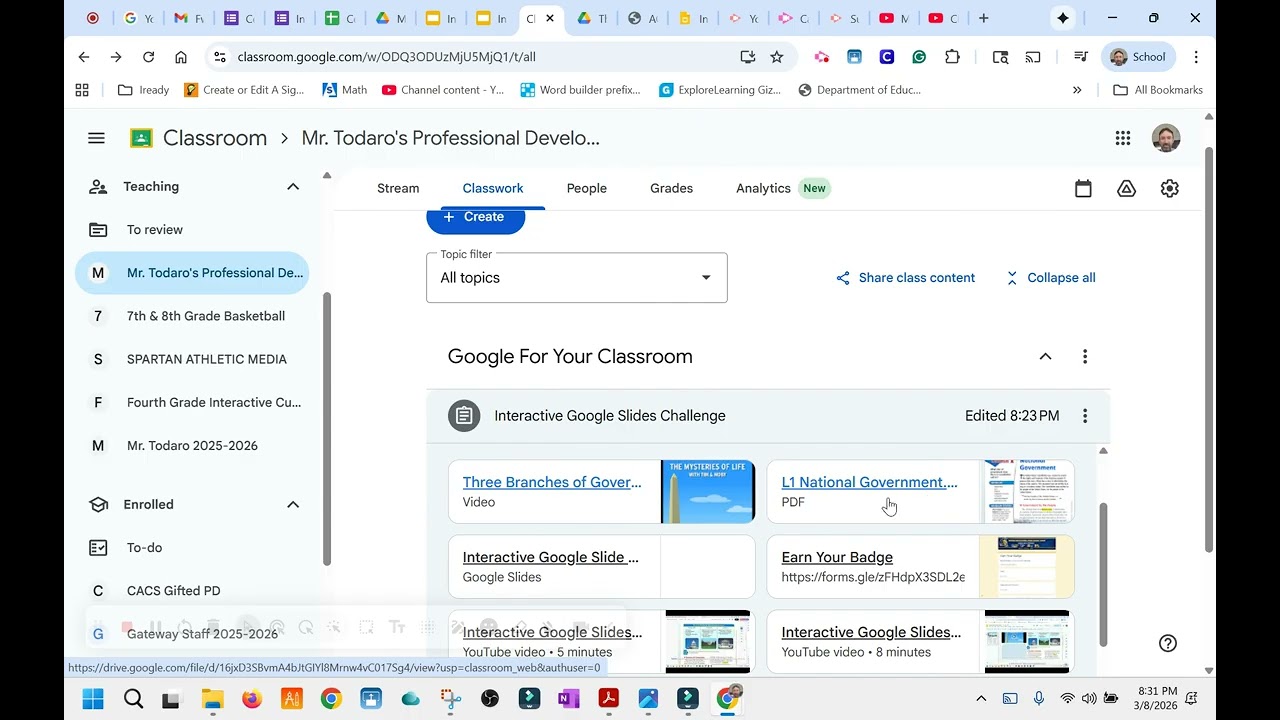Open the Apps grid in the bookmarks bar

(82, 90)
